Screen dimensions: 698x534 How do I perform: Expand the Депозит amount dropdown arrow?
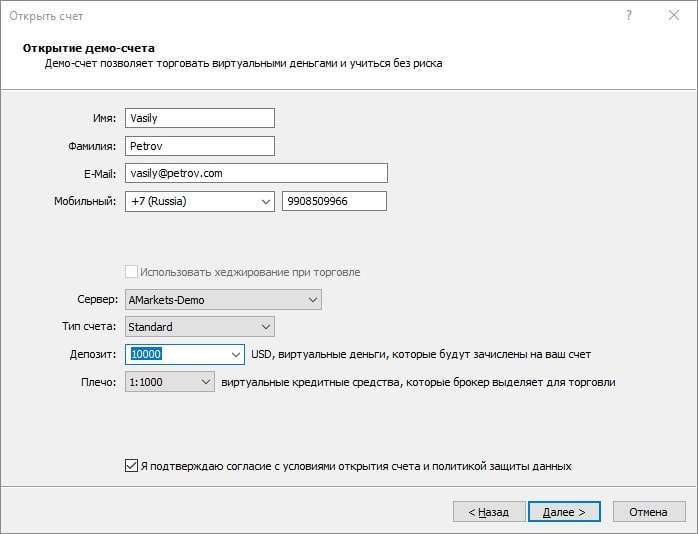[235, 355]
